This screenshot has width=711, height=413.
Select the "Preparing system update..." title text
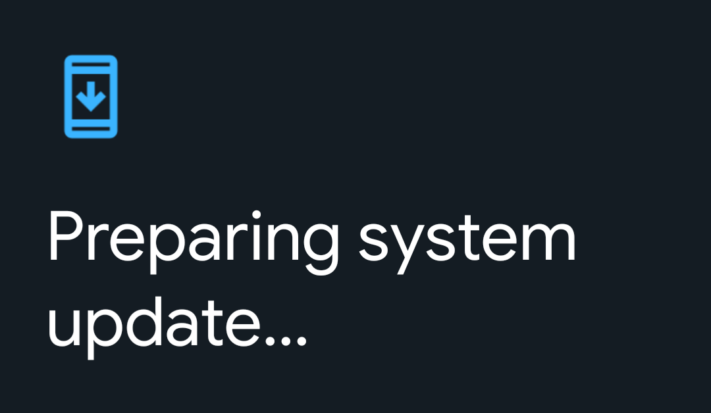(312, 285)
